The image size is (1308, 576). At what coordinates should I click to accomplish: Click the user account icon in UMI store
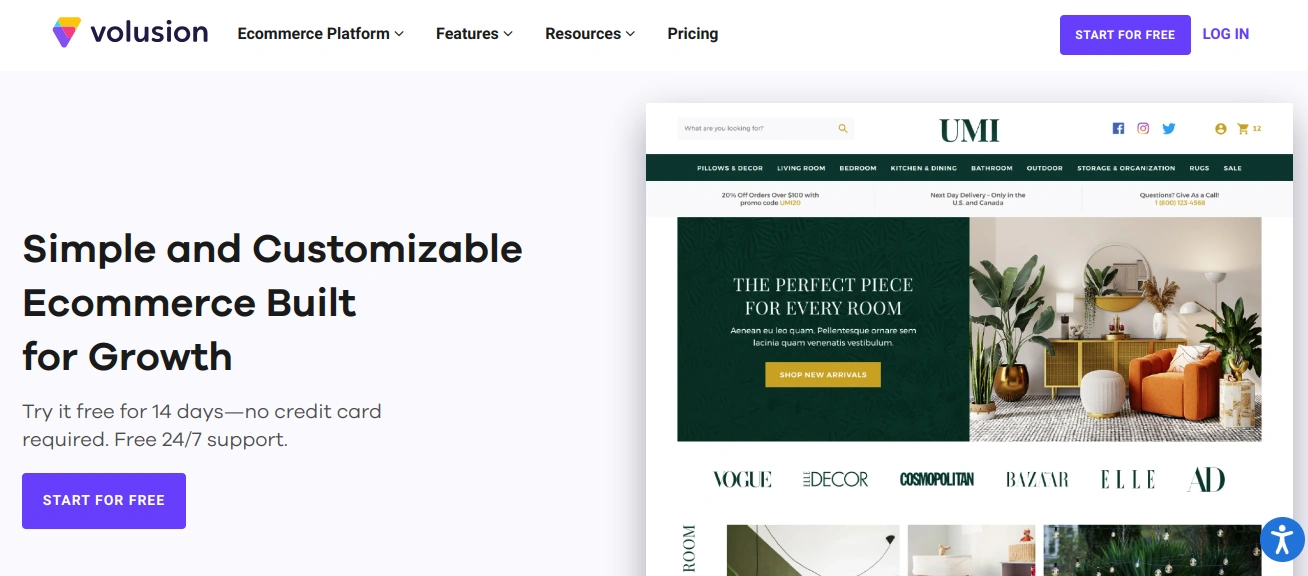click(x=1220, y=129)
